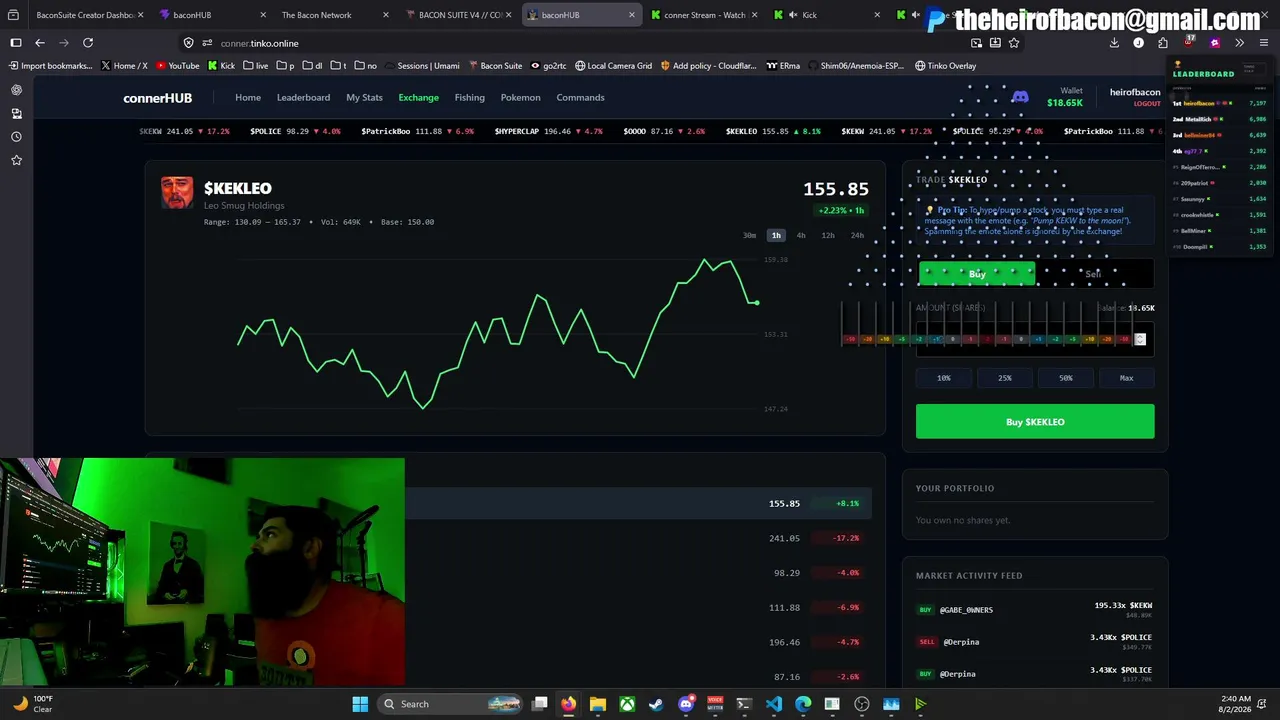Open the Pokemon nav item
Viewport: 1280px width, 720px height.
point(520,98)
